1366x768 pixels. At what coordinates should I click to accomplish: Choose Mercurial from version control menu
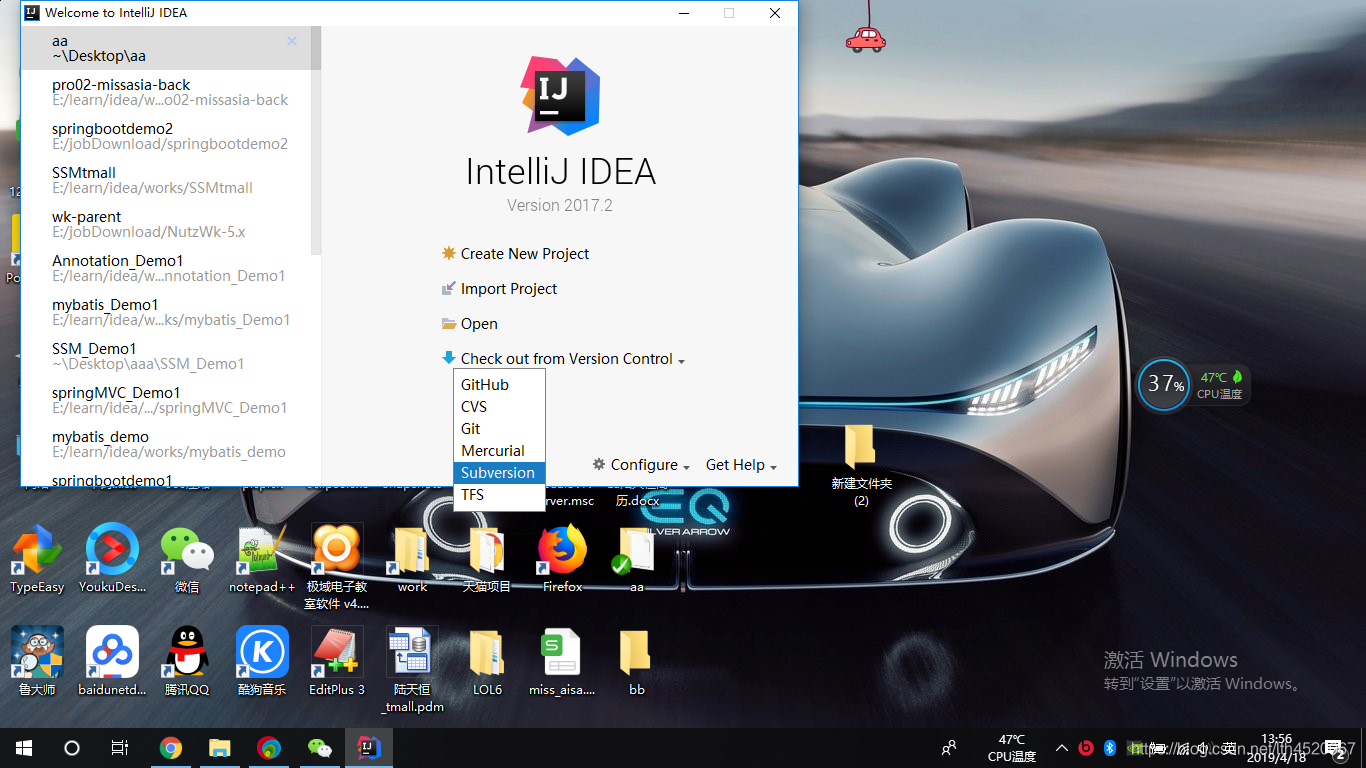[499, 451]
